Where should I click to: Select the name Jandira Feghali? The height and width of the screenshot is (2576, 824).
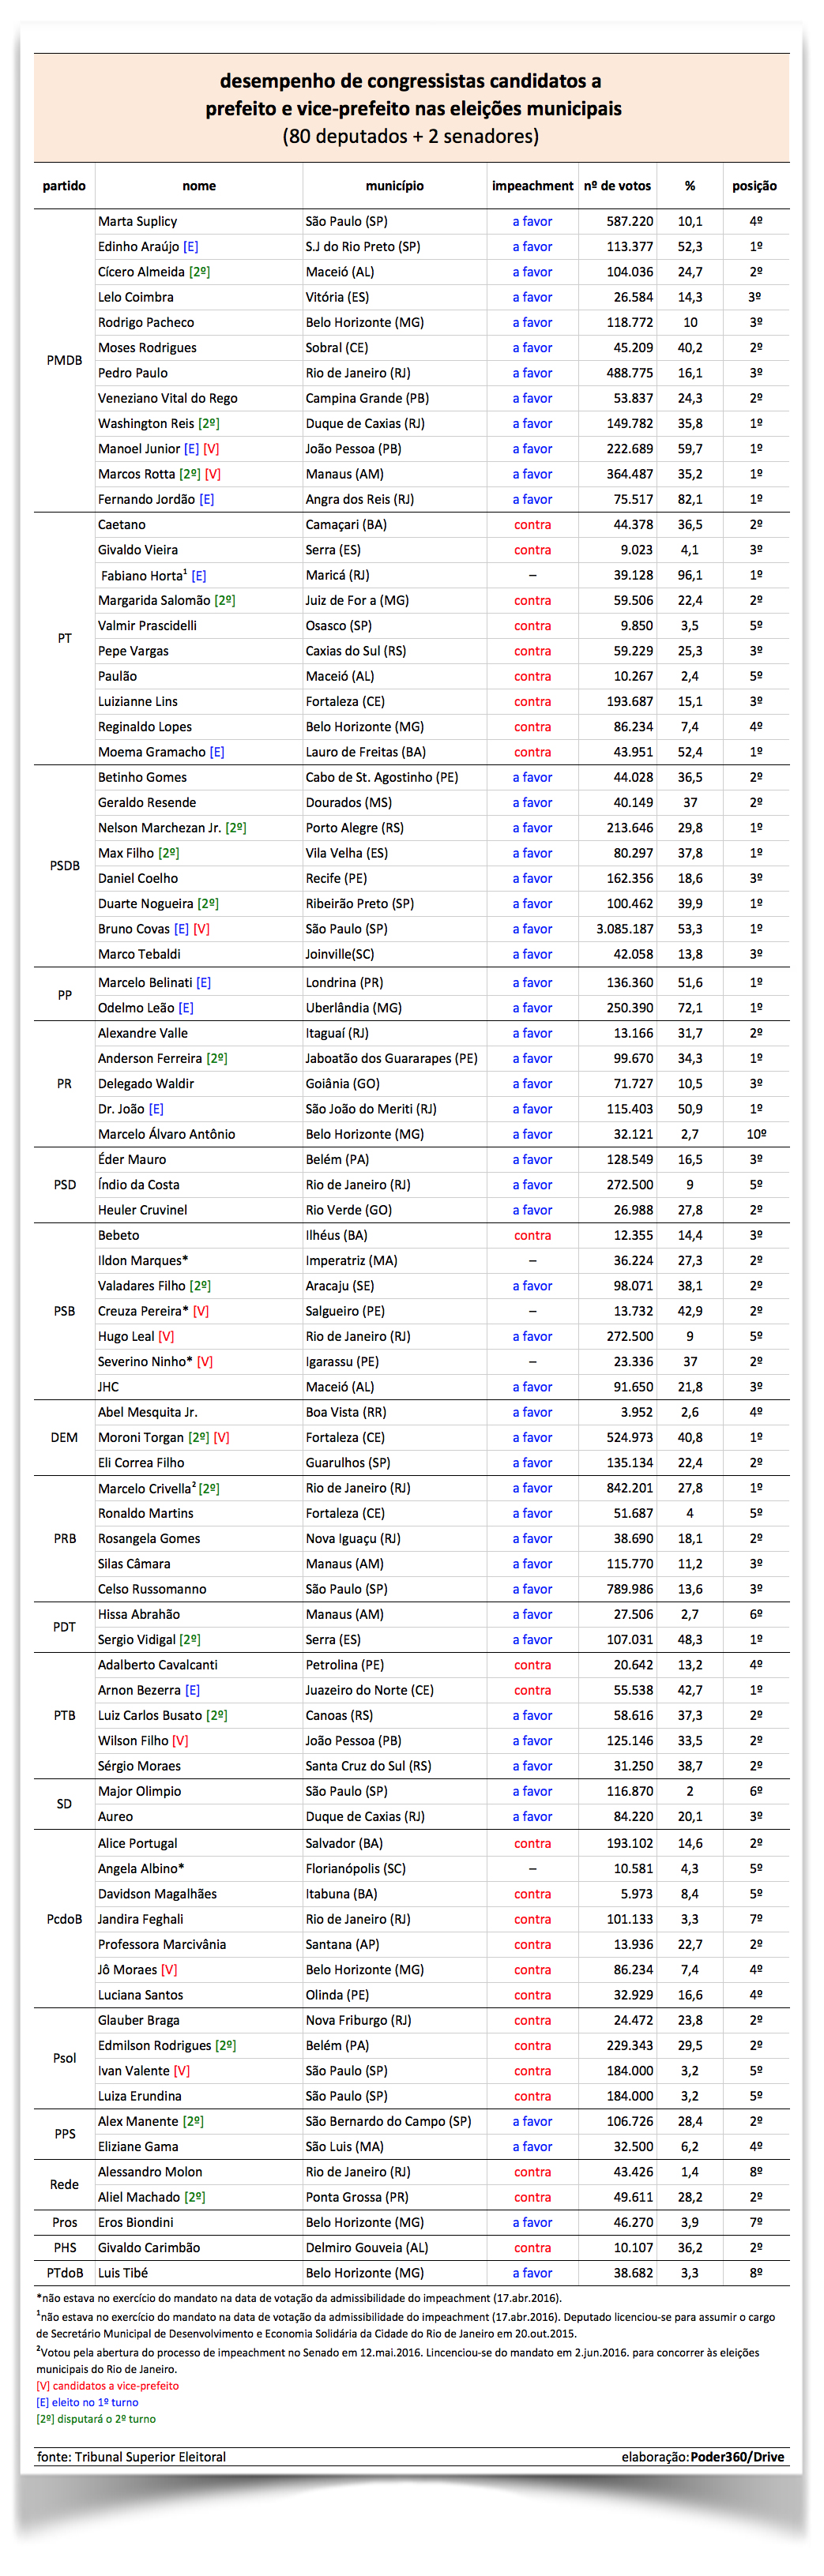pyautogui.click(x=140, y=1919)
